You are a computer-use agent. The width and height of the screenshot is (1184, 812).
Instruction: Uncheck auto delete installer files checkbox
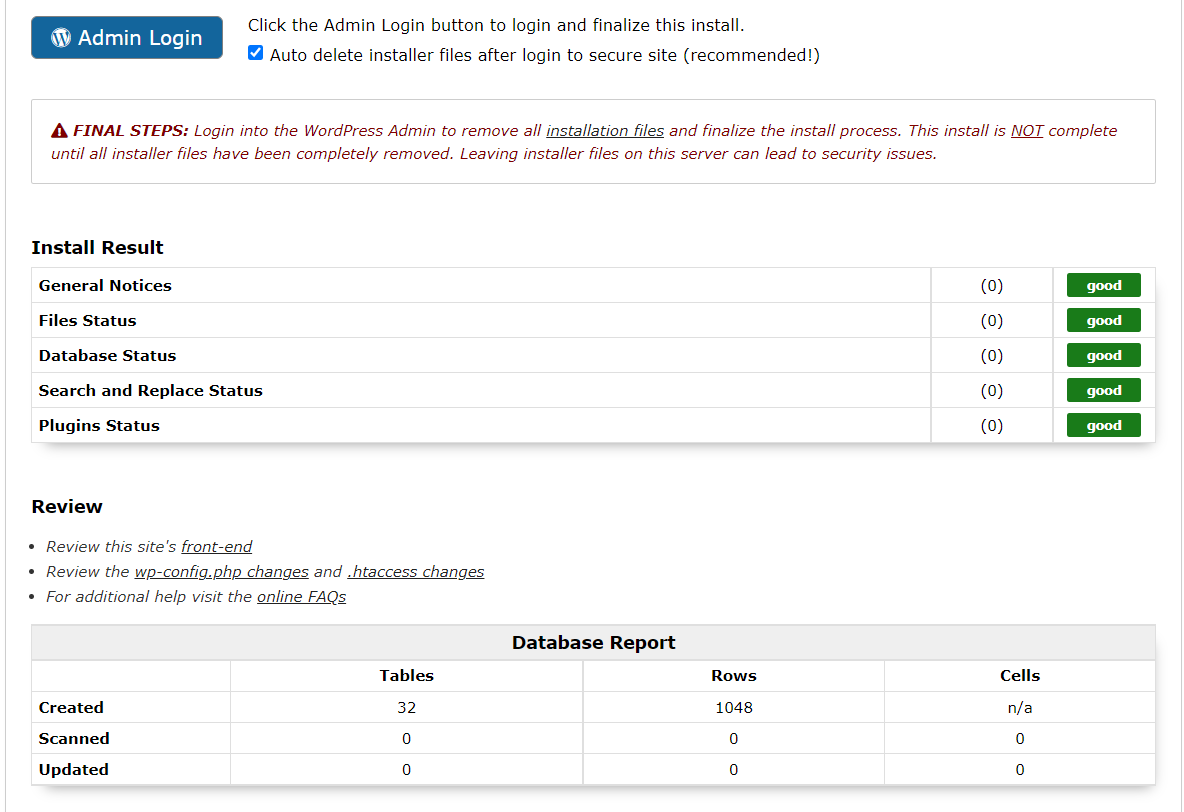pos(256,54)
